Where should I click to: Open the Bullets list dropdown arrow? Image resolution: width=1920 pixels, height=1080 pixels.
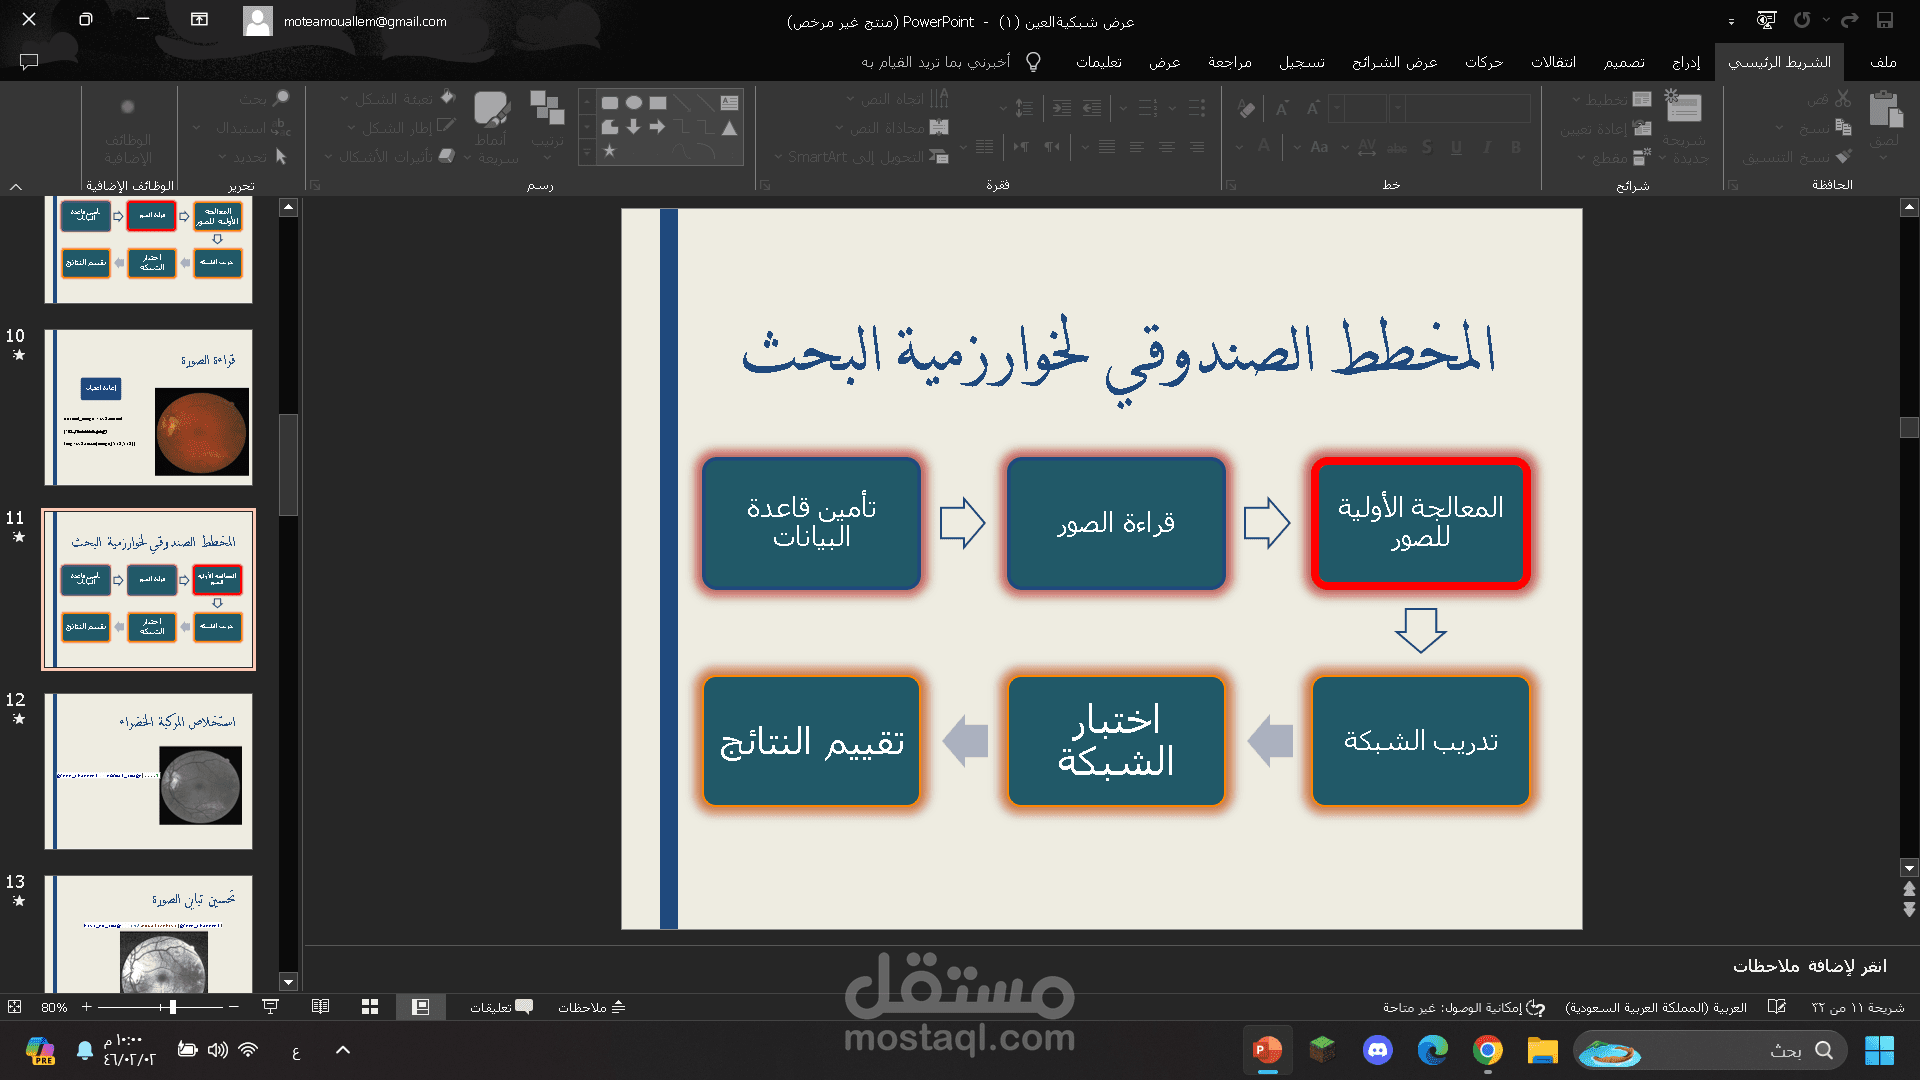click(1173, 108)
